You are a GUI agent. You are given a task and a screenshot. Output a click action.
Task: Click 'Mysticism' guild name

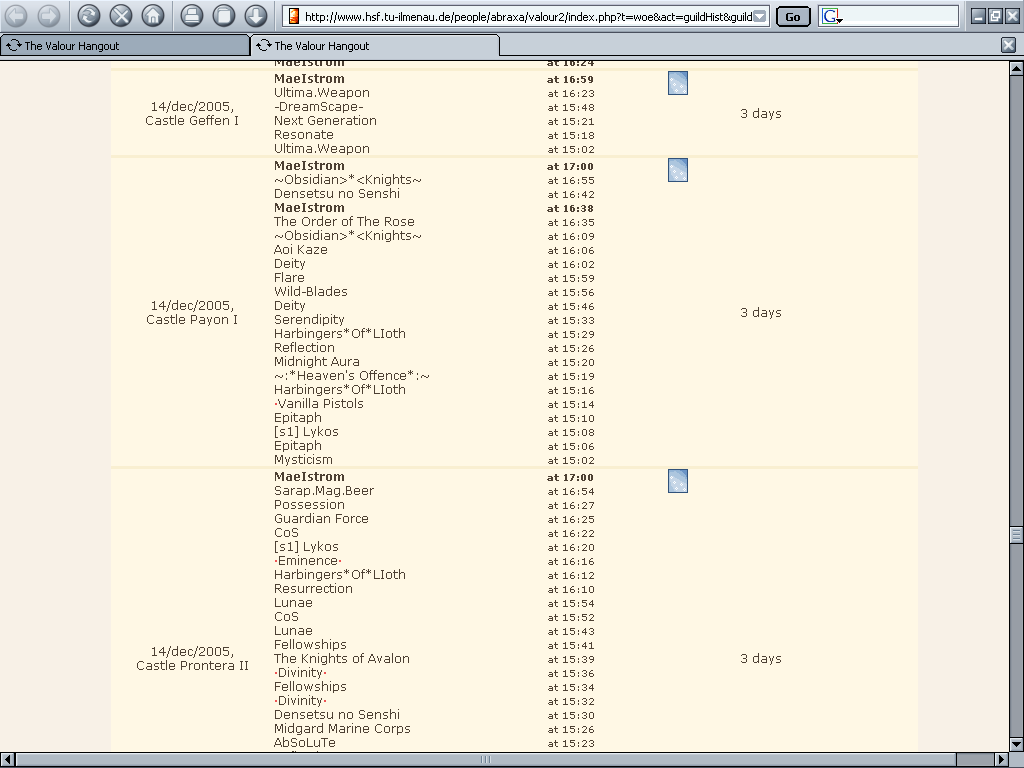coord(303,460)
